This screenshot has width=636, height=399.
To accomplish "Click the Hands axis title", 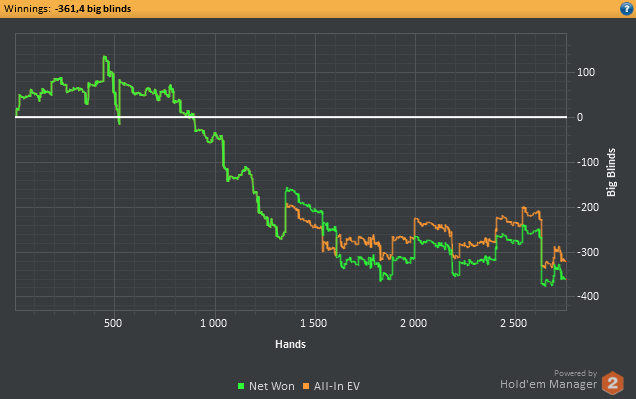I will click(x=290, y=344).
